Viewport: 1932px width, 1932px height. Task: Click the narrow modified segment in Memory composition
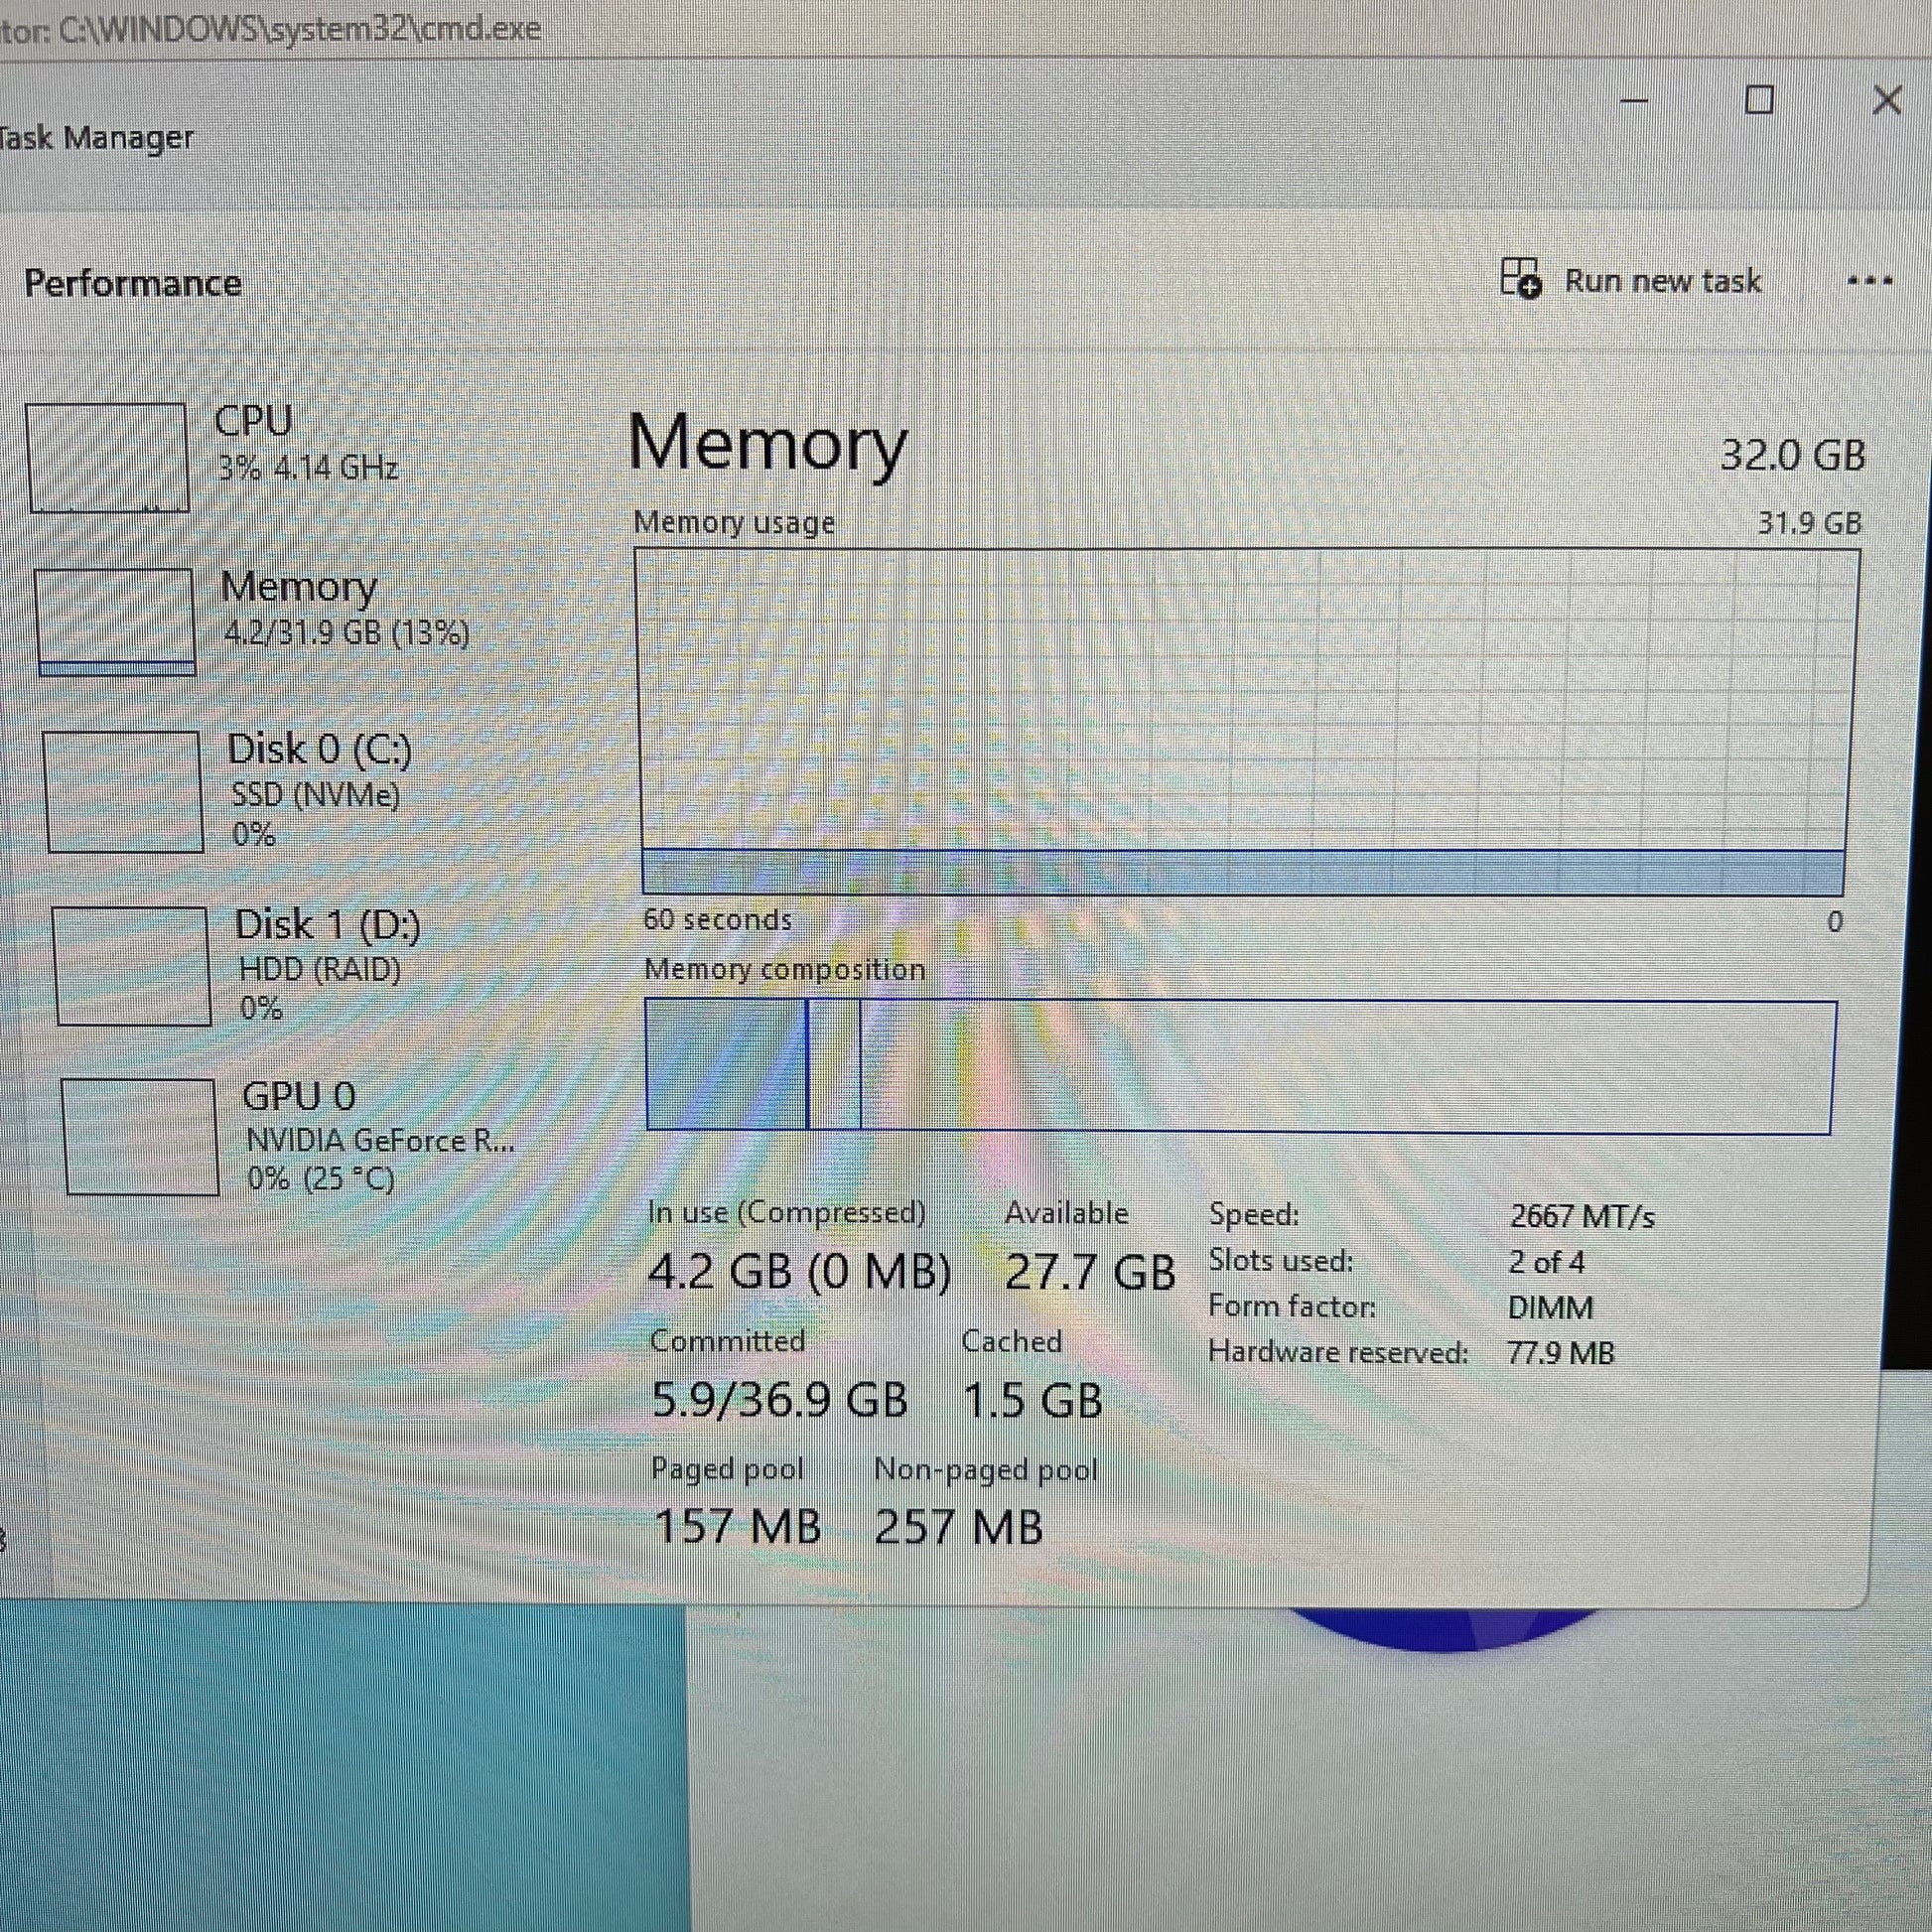point(833,1065)
